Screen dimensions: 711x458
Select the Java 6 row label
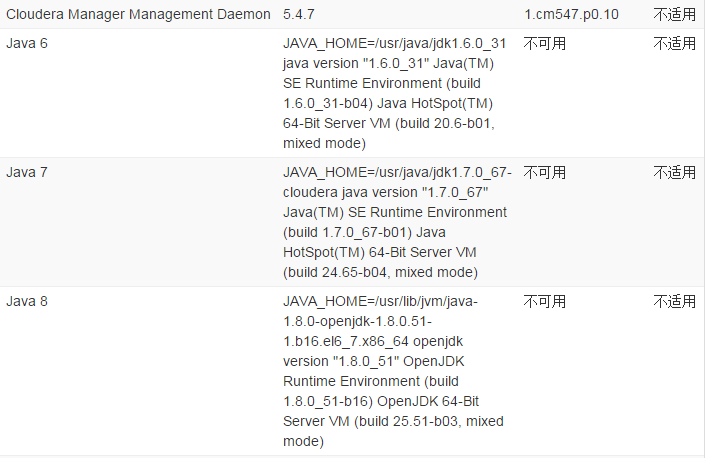(x=27, y=44)
